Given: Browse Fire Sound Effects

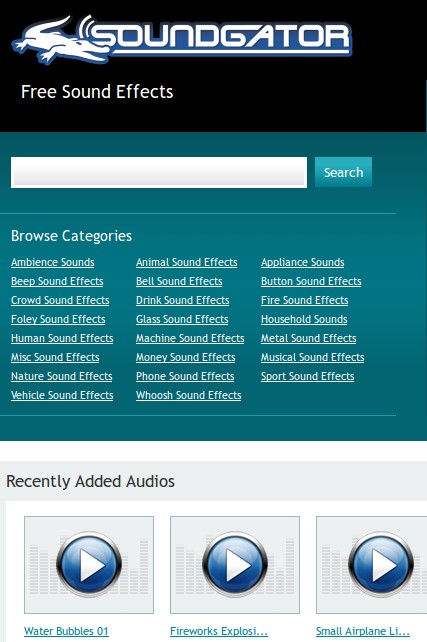Looking at the screenshot, I should (305, 300).
